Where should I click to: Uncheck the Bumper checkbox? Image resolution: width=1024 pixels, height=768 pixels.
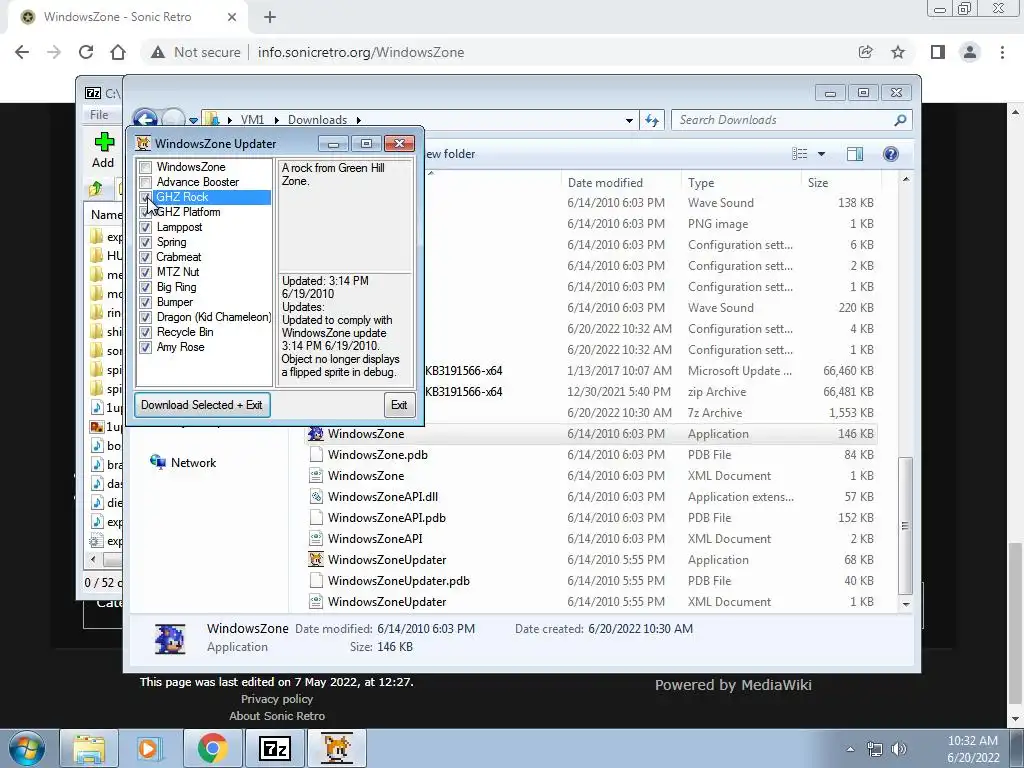click(x=146, y=302)
